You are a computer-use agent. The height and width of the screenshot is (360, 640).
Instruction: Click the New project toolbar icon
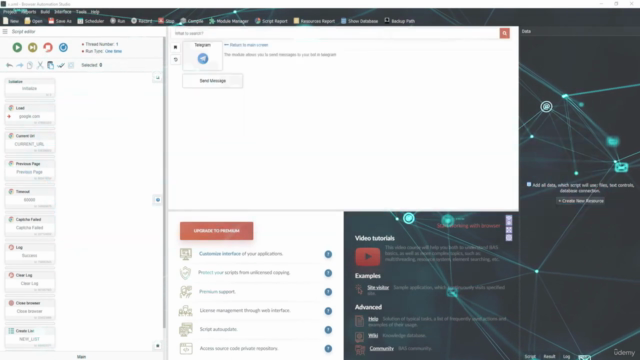click(x=11, y=21)
